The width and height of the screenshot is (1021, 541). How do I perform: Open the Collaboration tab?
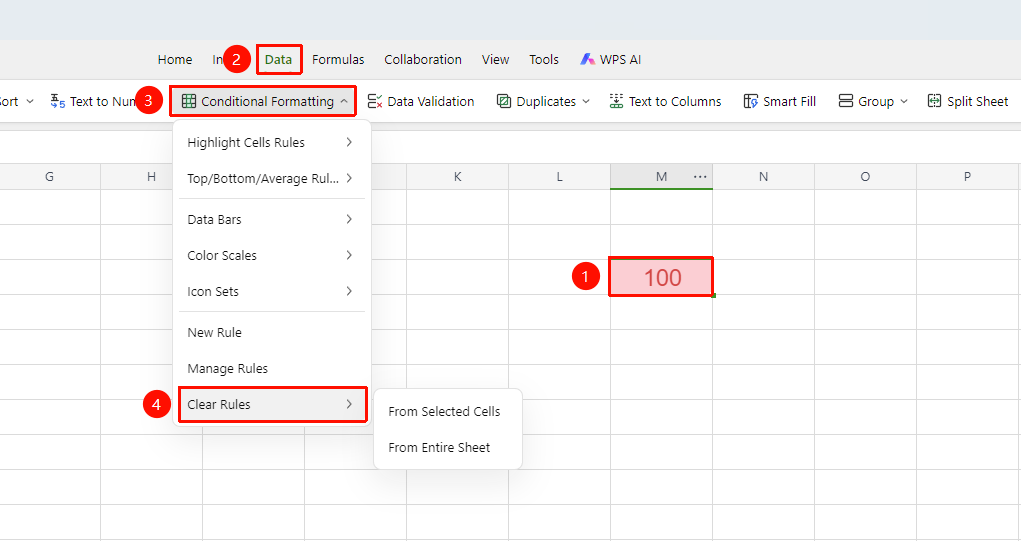click(423, 59)
